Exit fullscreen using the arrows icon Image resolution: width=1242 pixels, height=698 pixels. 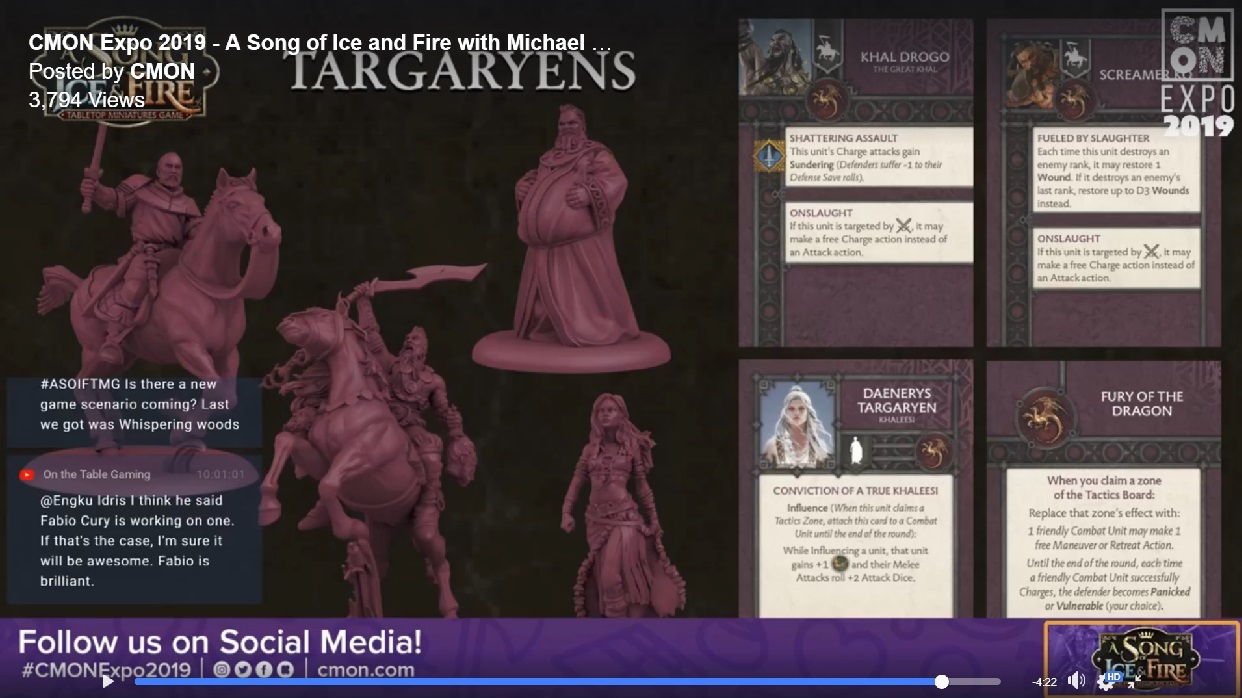1135,682
